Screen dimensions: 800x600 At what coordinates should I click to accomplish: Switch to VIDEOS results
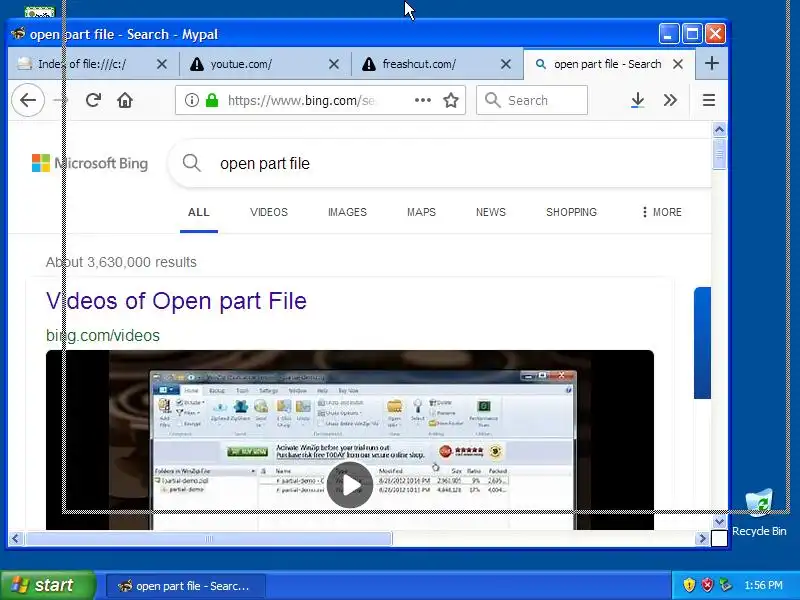coord(269,212)
